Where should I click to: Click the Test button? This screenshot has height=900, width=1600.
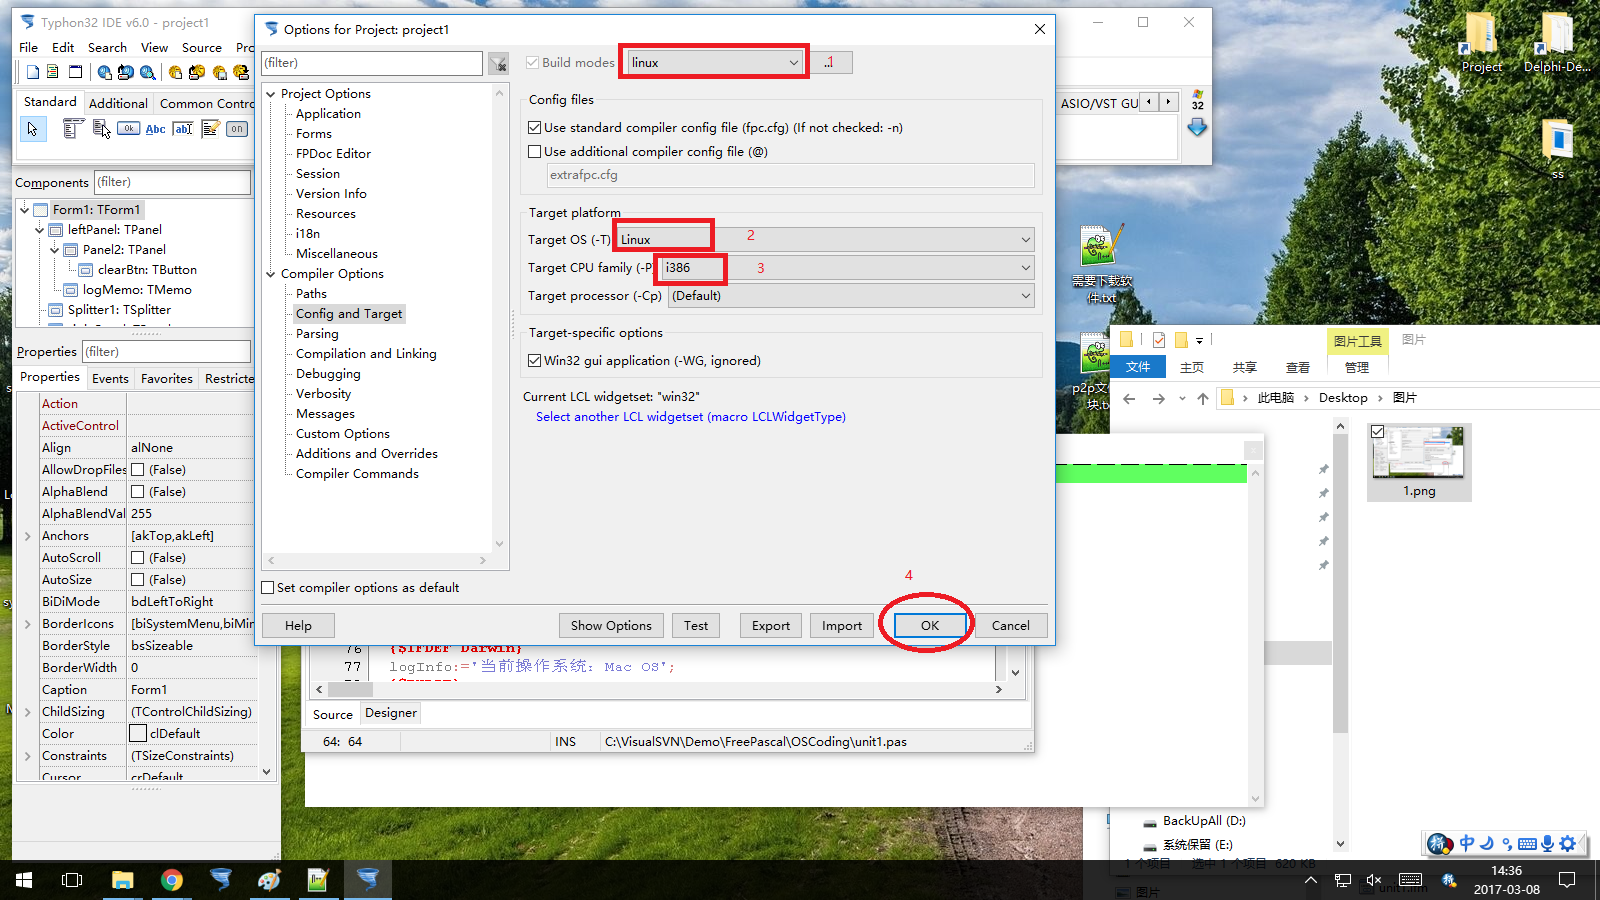coord(696,626)
